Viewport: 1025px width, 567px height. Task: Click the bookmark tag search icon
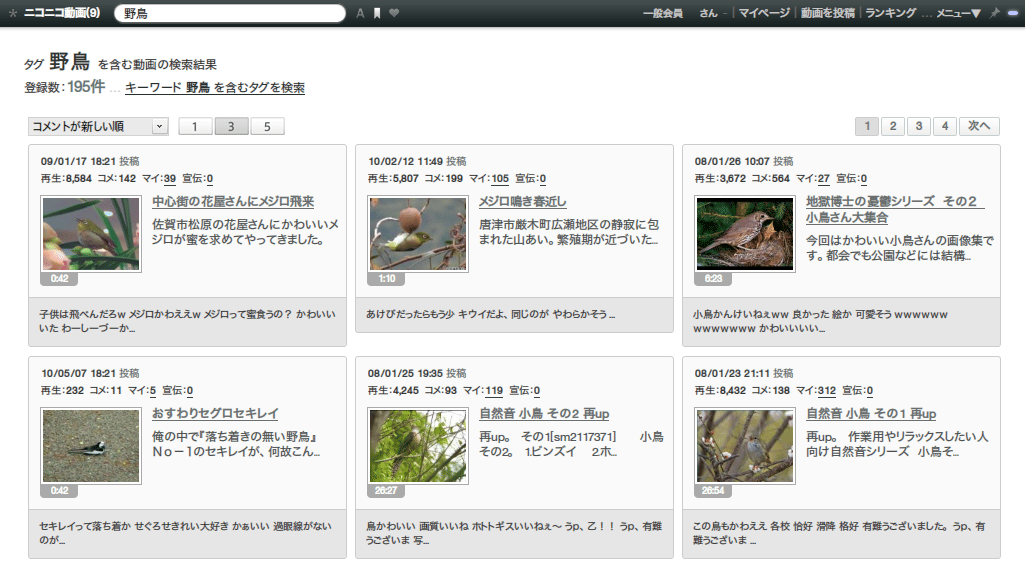tap(377, 13)
